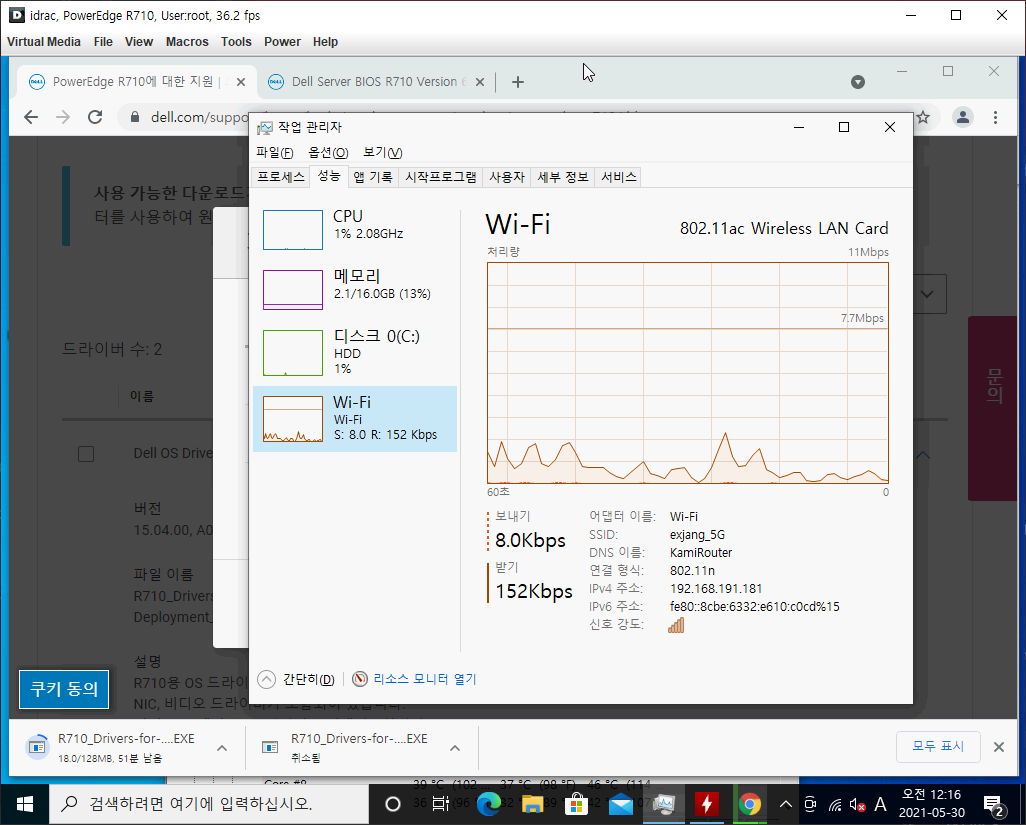This screenshot has width=1026, height=825.
Task: Select the CPU performance graph thumbnail
Action: [292, 230]
